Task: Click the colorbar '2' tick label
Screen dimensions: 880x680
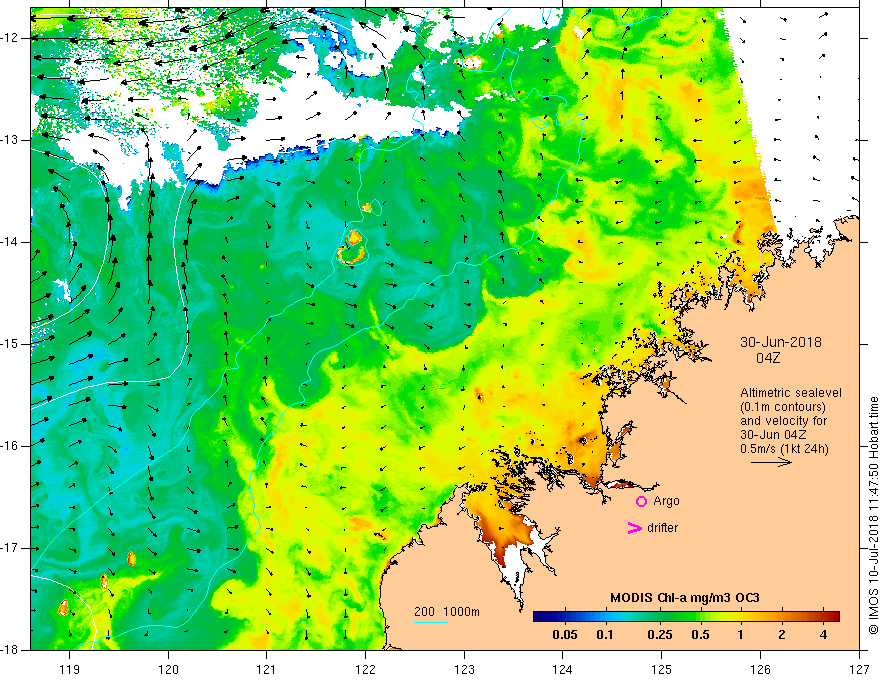Action: pos(782,635)
